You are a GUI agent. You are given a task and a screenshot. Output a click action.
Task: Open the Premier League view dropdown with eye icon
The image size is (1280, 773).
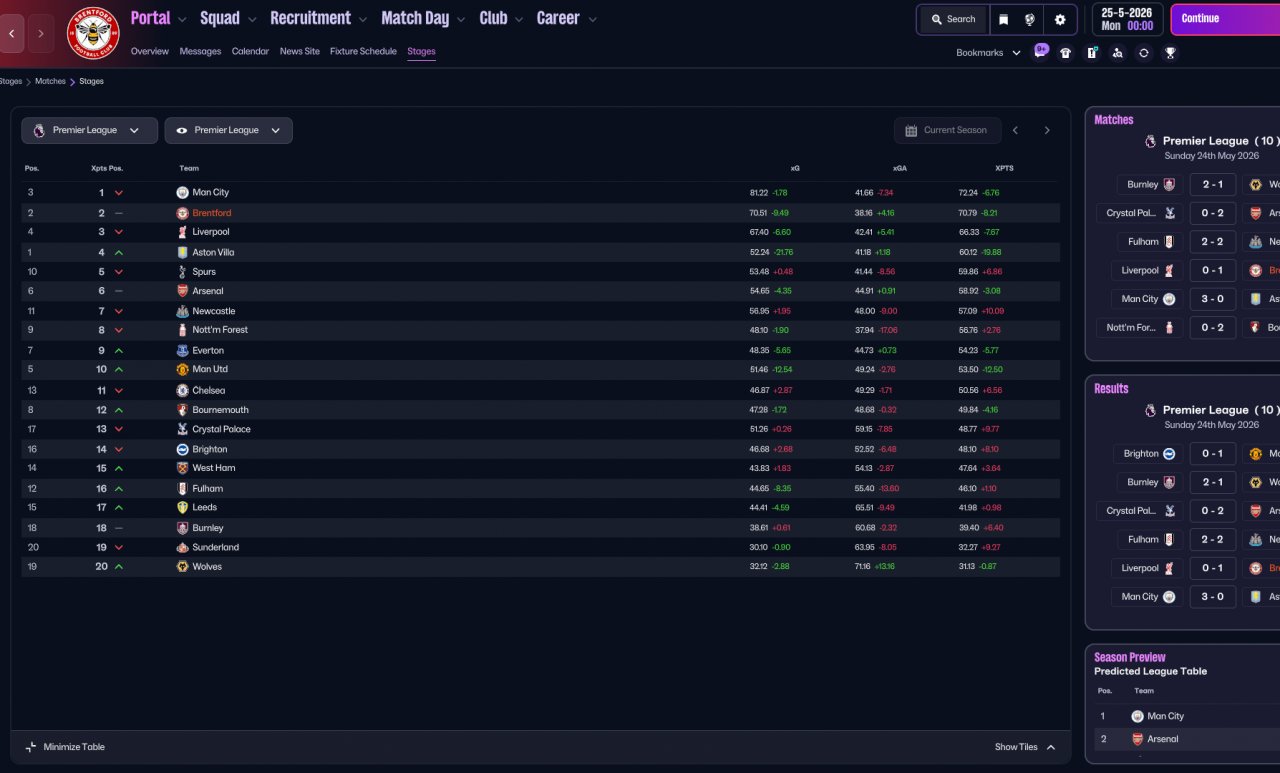tap(229, 130)
